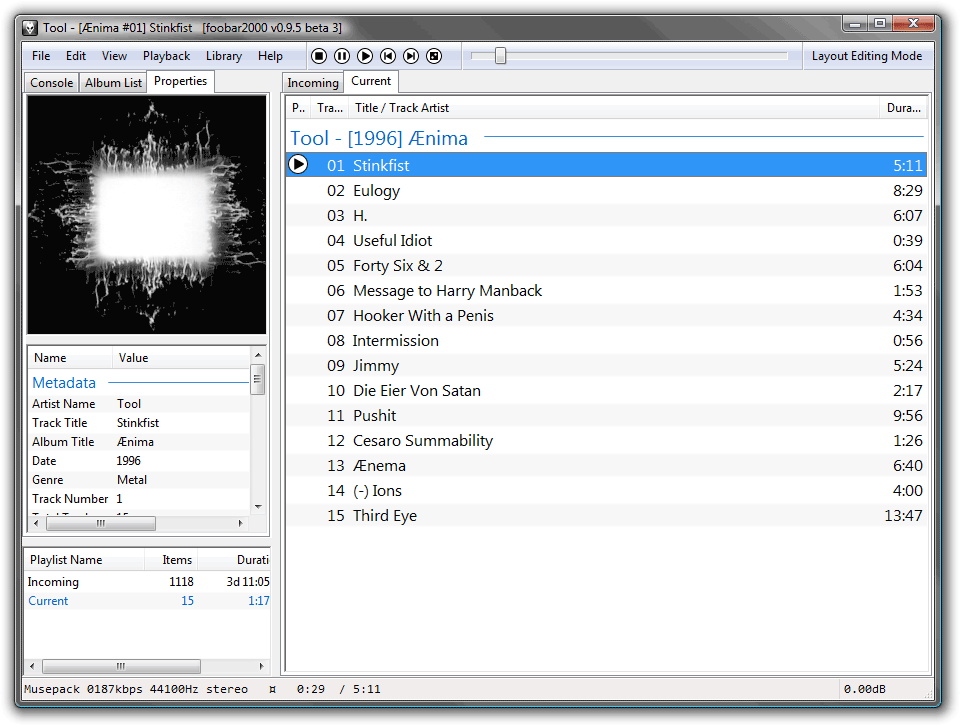This screenshot has height=726, width=960.
Task: Open the Library menu
Action: pyautogui.click(x=223, y=56)
